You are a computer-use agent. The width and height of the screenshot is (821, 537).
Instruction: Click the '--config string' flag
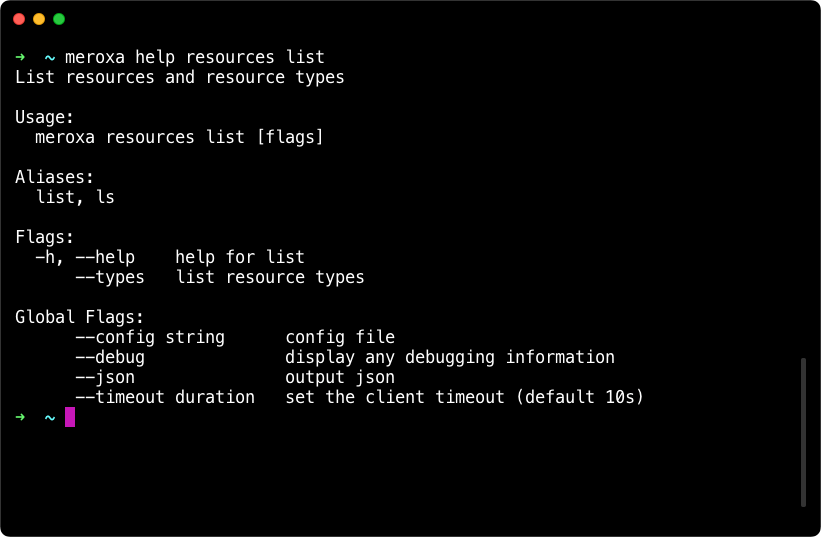150,337
